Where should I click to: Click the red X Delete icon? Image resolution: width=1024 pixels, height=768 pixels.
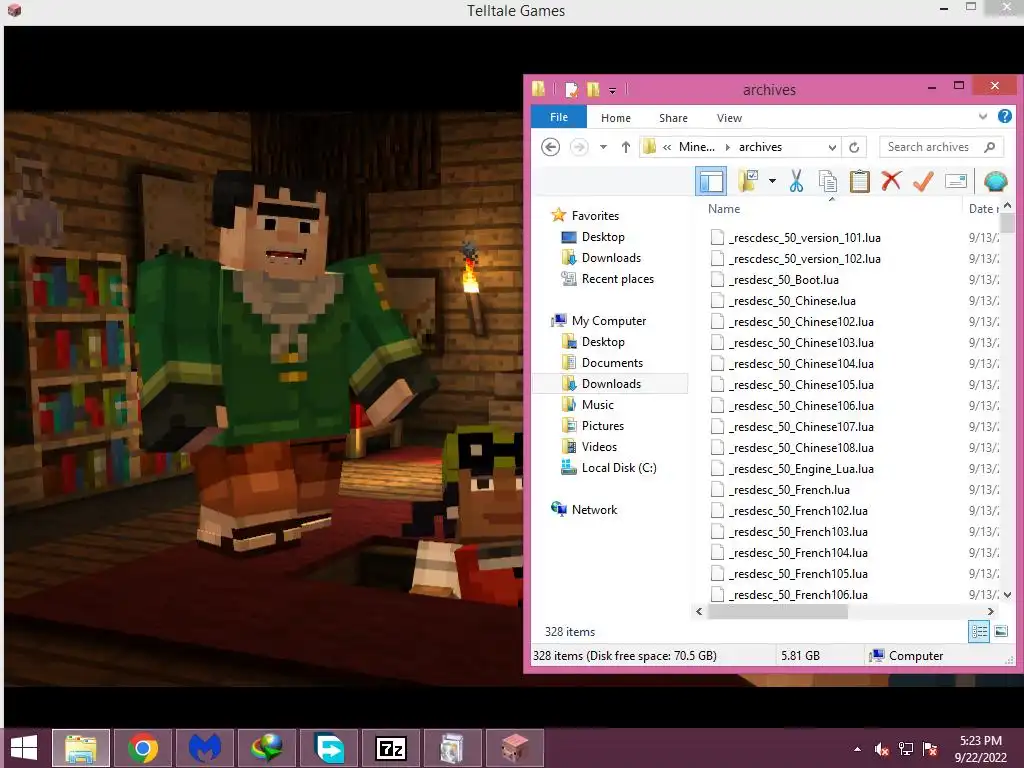pyautogui.click(x=891, y=181)
